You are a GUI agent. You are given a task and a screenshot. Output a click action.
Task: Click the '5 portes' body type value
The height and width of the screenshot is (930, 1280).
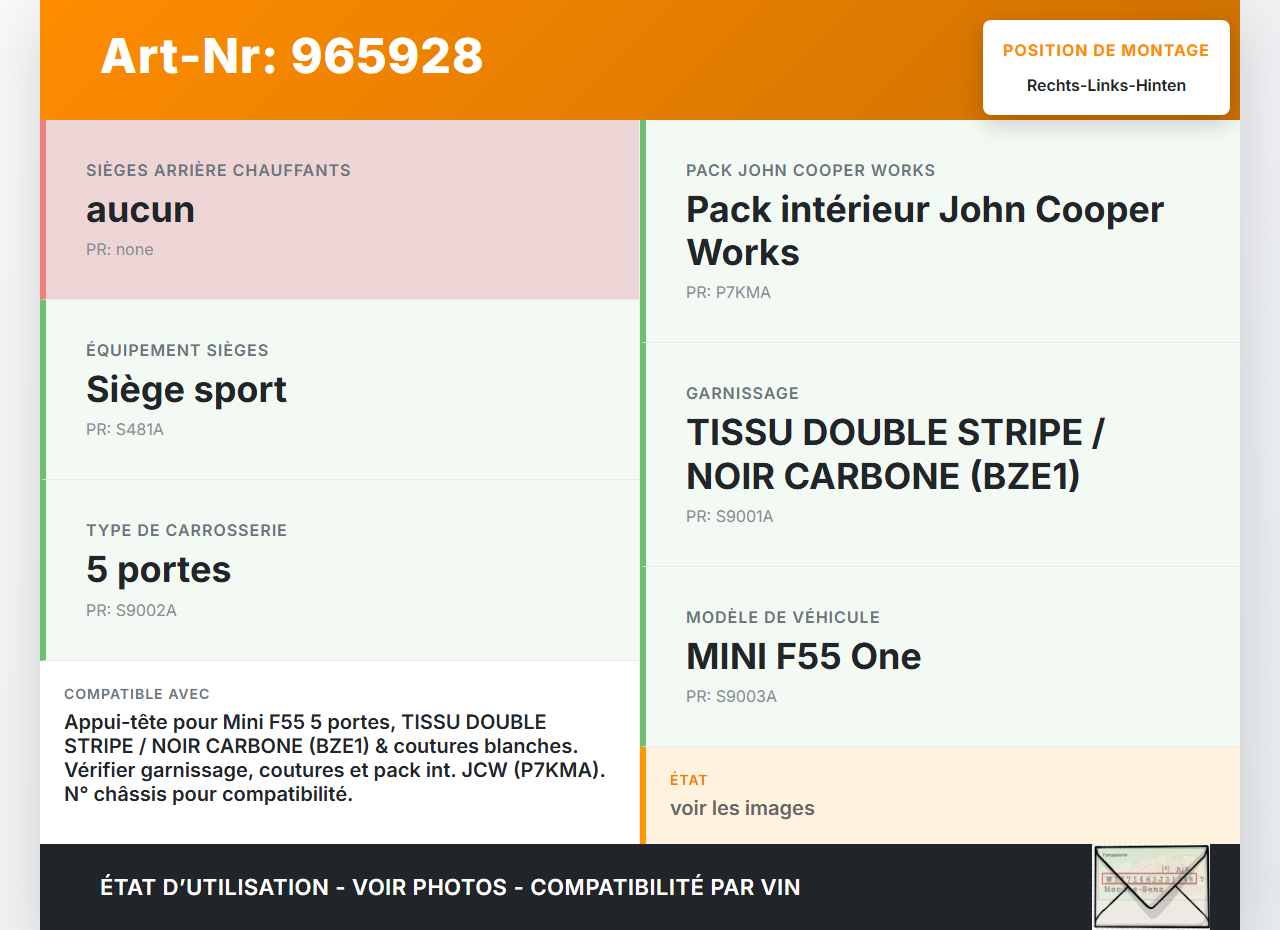tap(158, 570)
